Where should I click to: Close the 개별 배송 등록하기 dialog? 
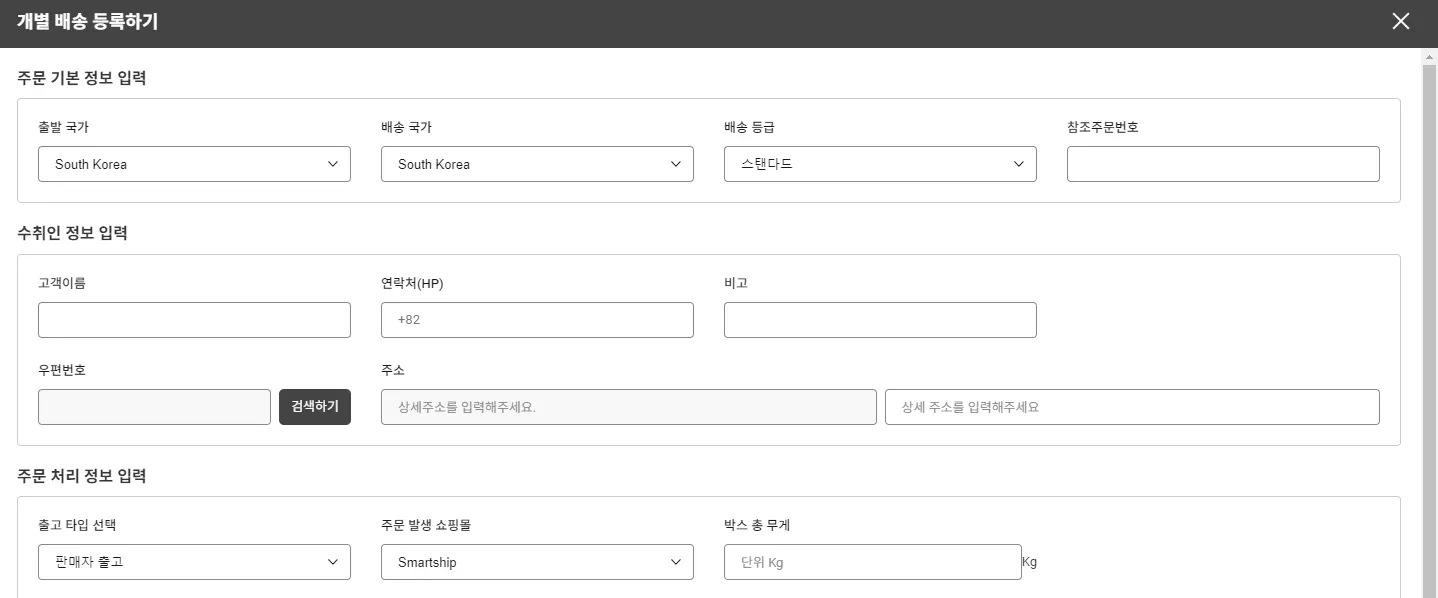pyautogui.click(x=1400, y=22)
